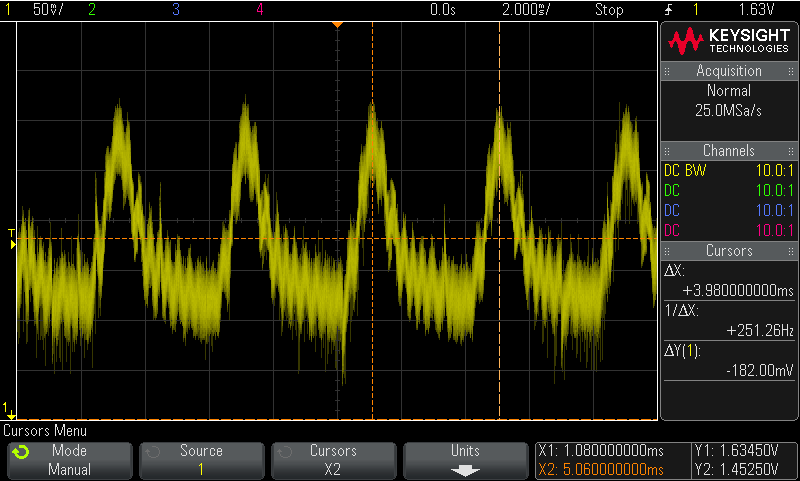Open the Cursors X2 softkey selection

333,460
